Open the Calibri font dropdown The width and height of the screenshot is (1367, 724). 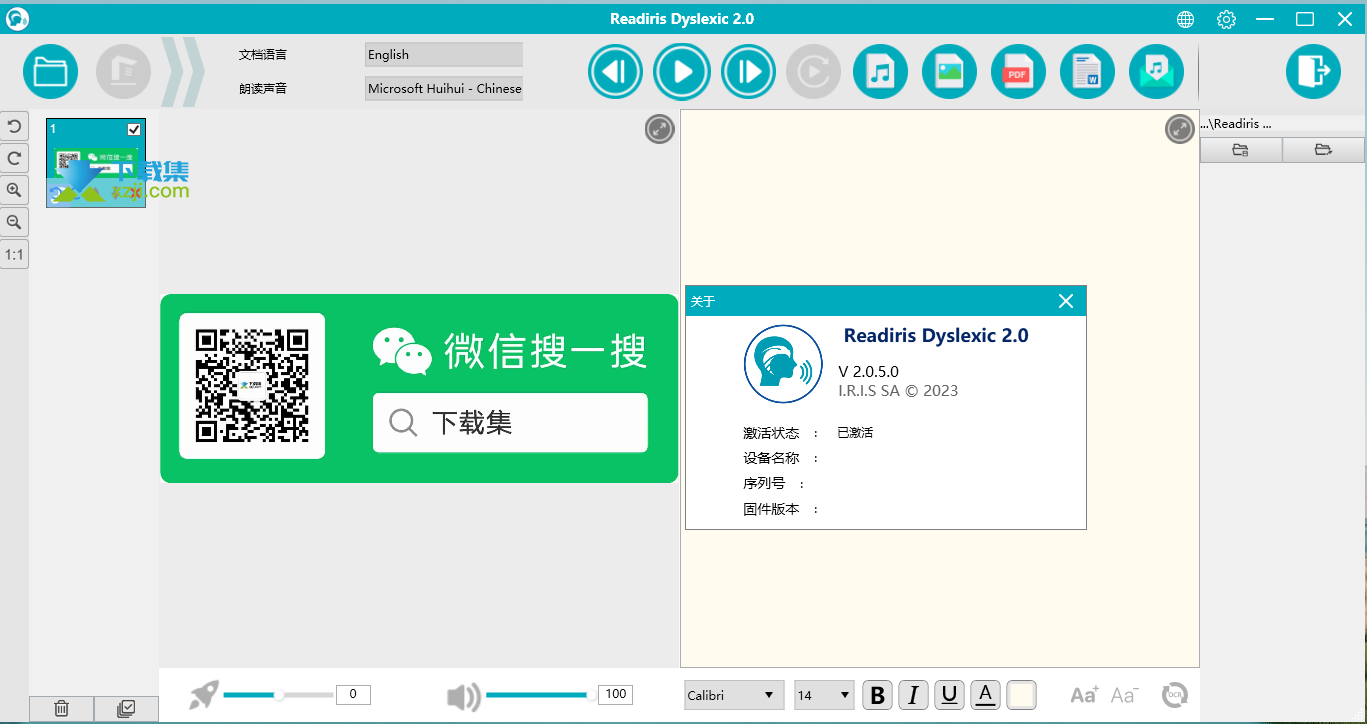click(x=734, y=695)
